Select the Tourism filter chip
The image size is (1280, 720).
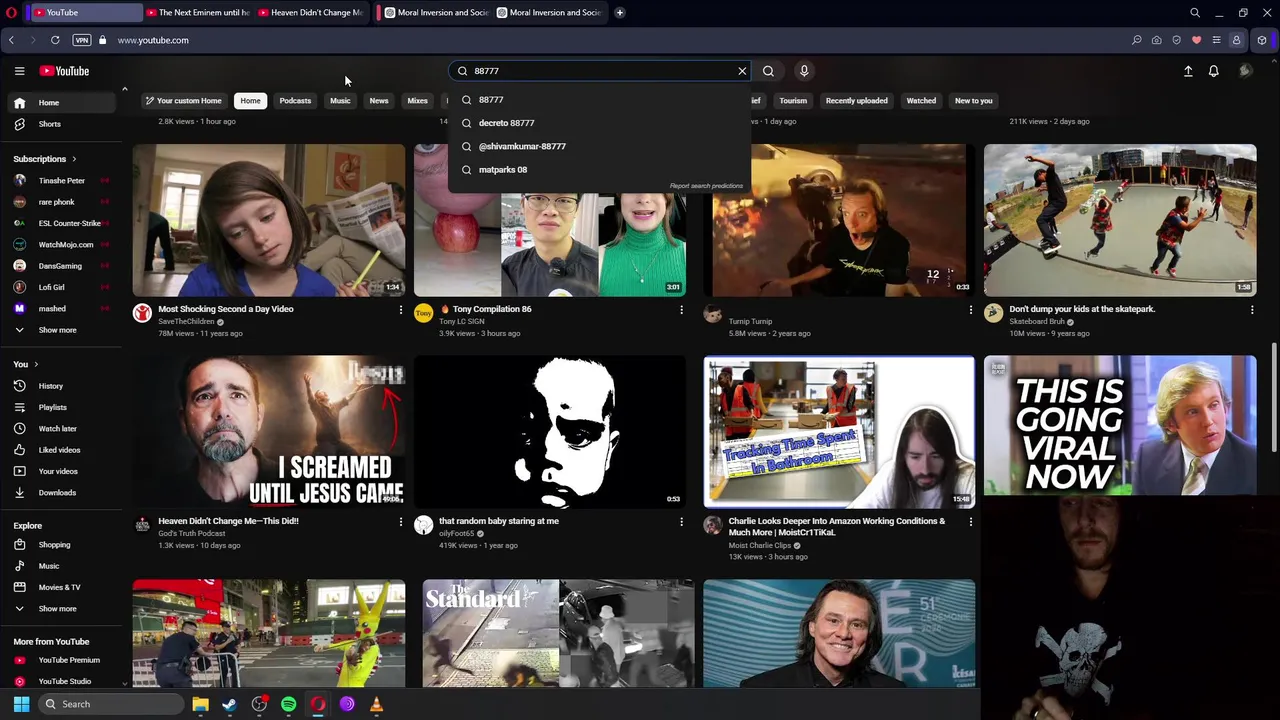pos(793,101)
